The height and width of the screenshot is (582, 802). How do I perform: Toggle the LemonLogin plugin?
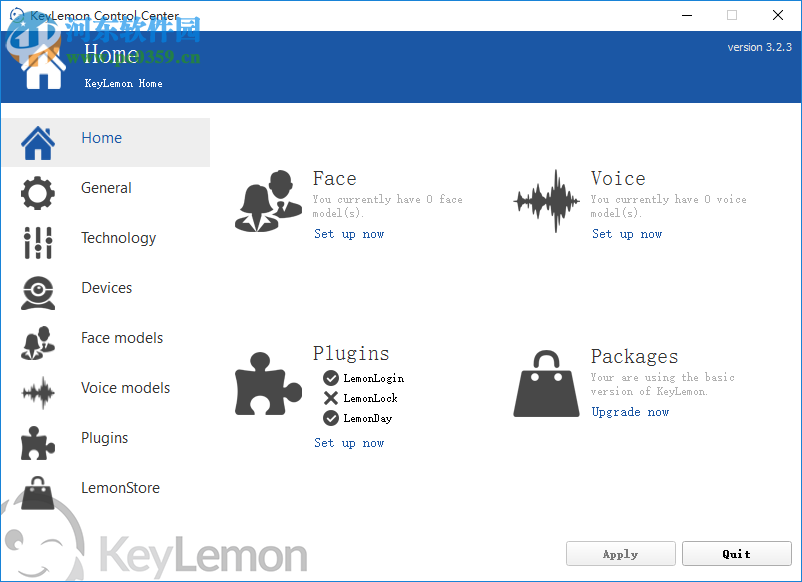point(330,378)
